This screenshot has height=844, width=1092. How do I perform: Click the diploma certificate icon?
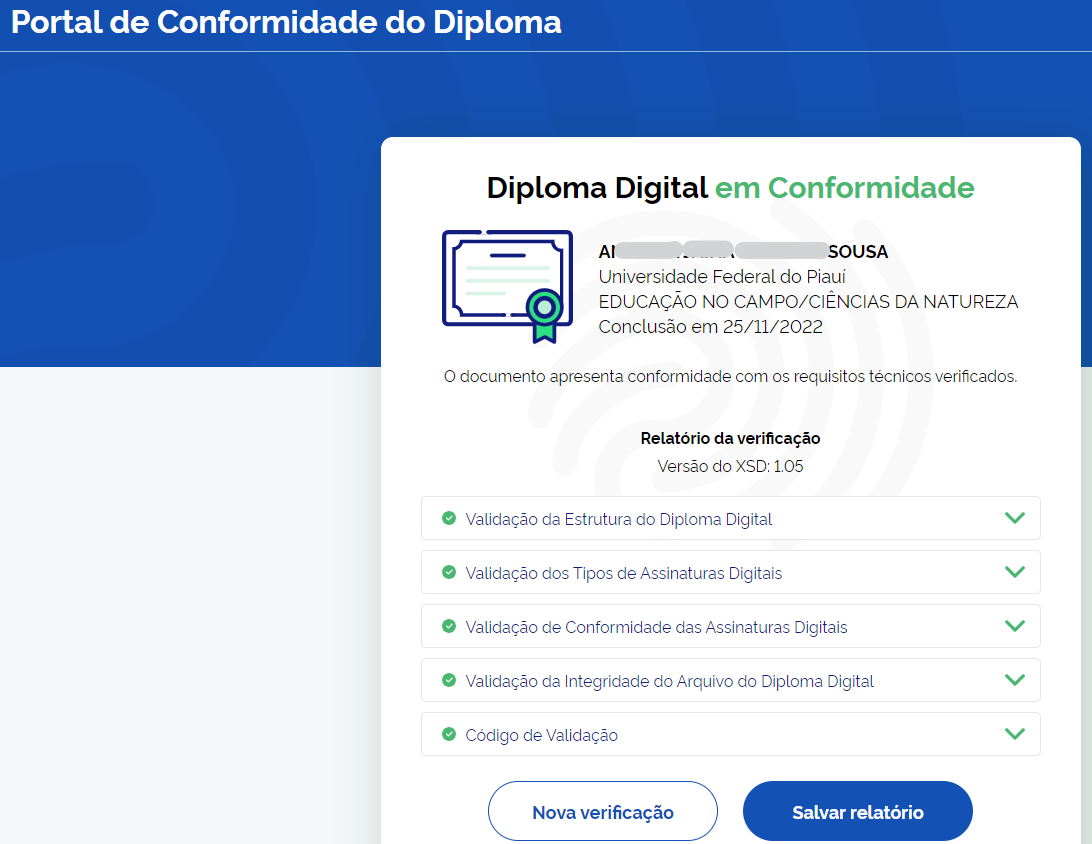pos(507,286)
